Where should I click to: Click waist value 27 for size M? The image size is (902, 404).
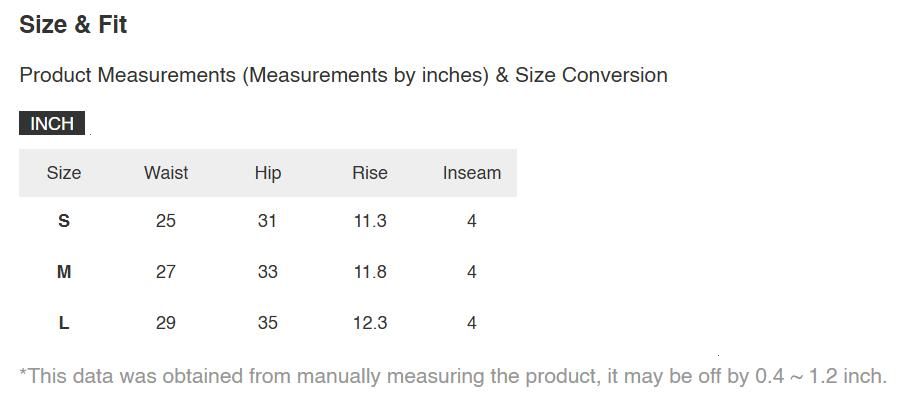(x=166, y=272)
